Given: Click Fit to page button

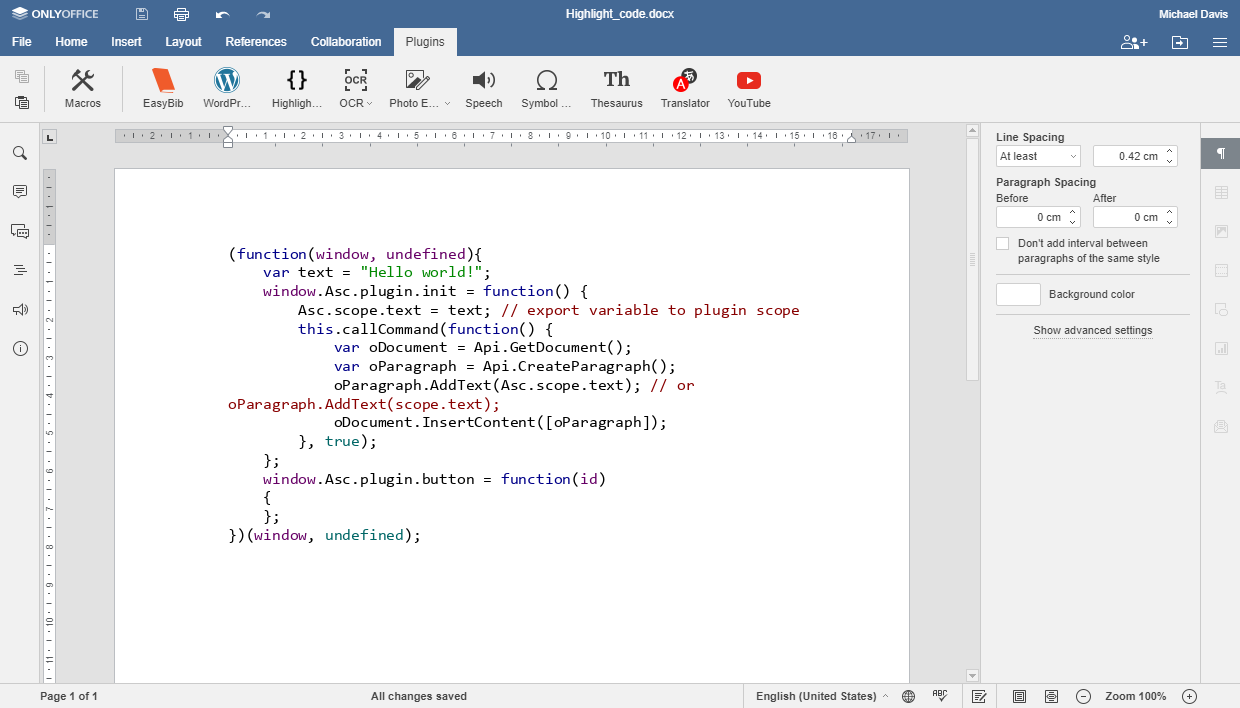Looking at the screenshot, I should 1019,696.
